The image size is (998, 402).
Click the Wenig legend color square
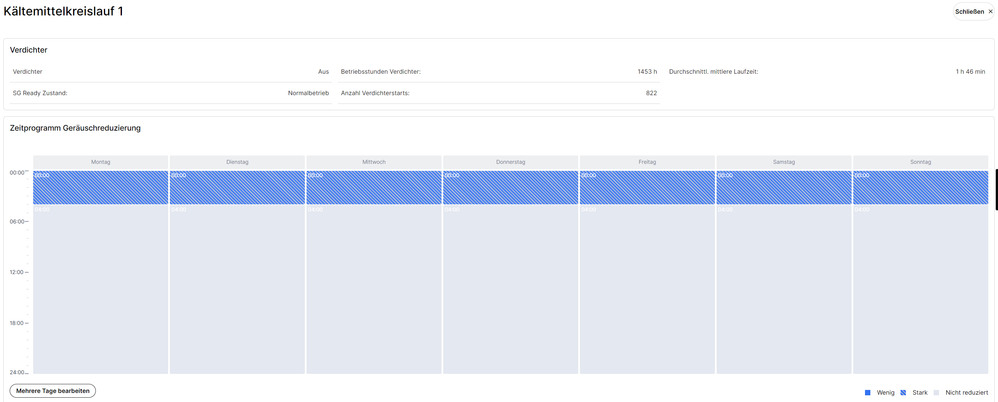click(867, 392)
